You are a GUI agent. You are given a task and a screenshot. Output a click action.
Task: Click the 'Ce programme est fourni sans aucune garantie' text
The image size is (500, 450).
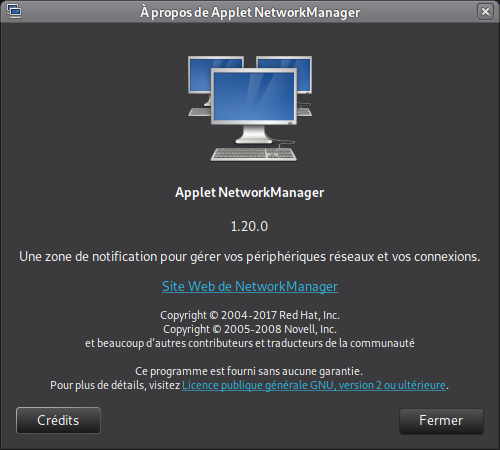[249, 371]
